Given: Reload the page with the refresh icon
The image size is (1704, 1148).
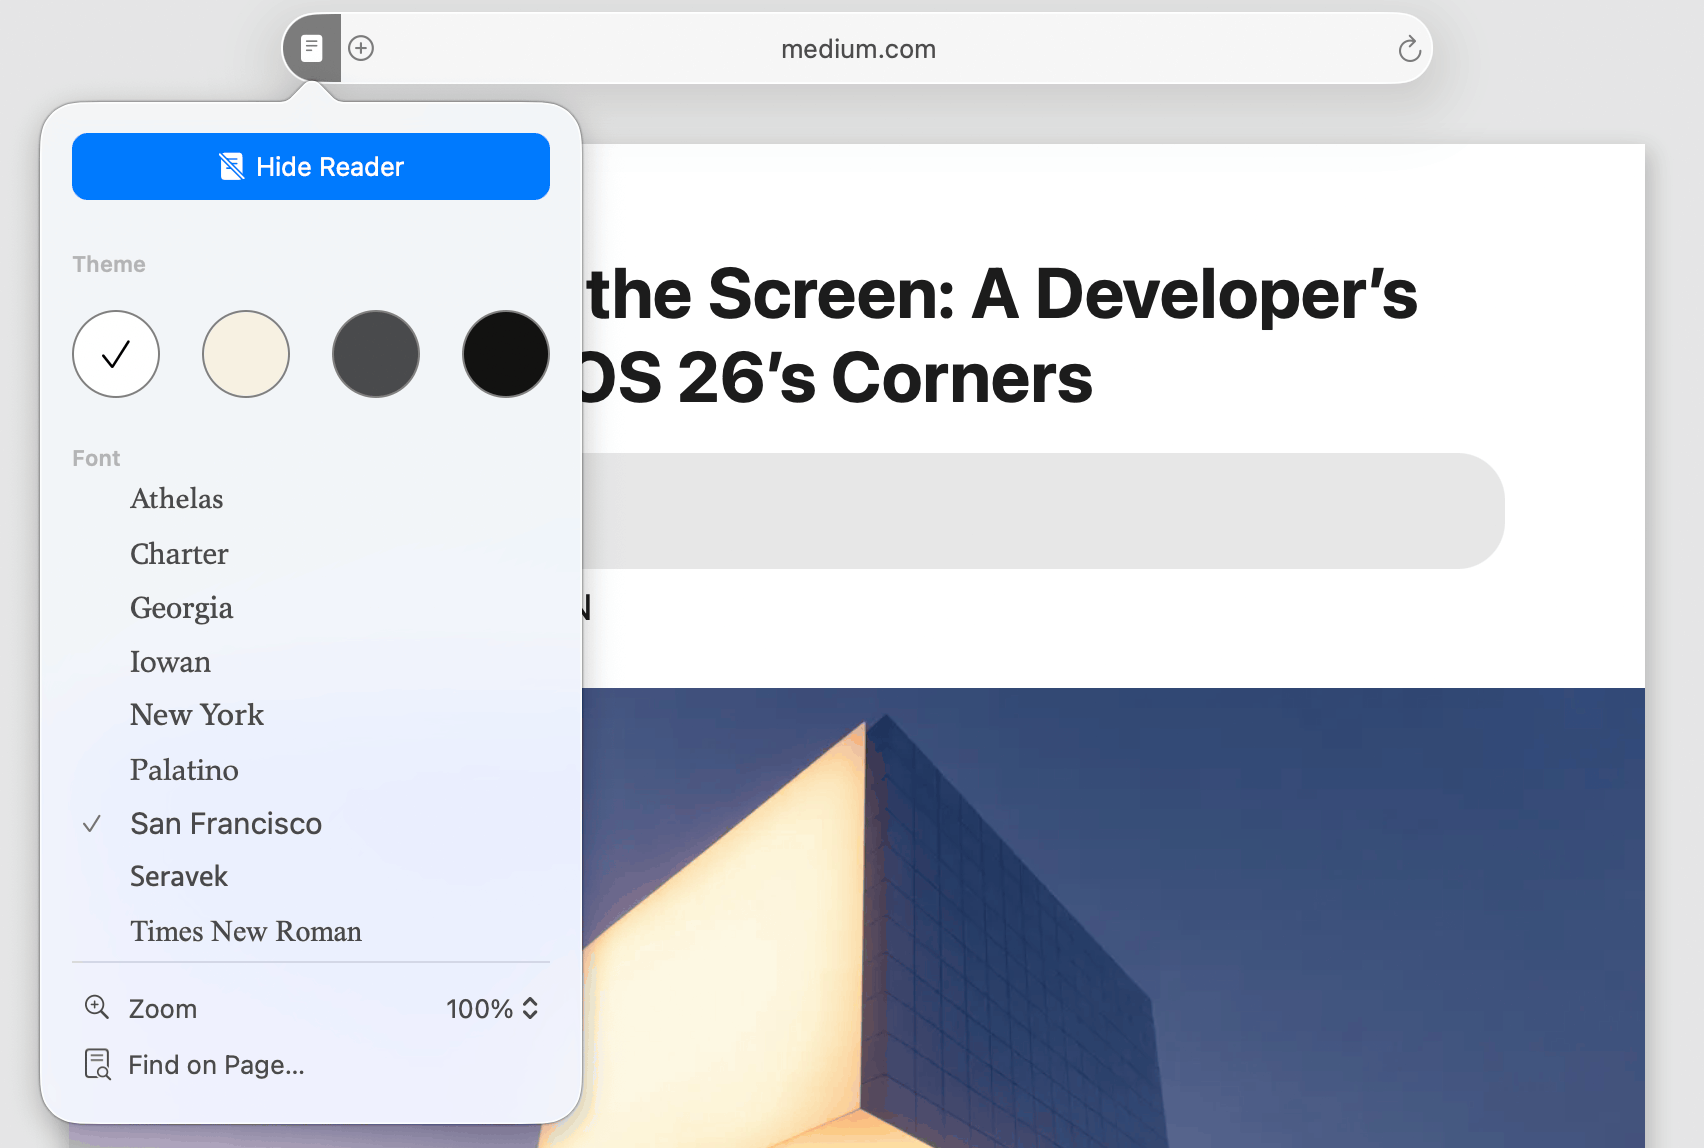Looking at the screenshot, I should click(1409, 49).
